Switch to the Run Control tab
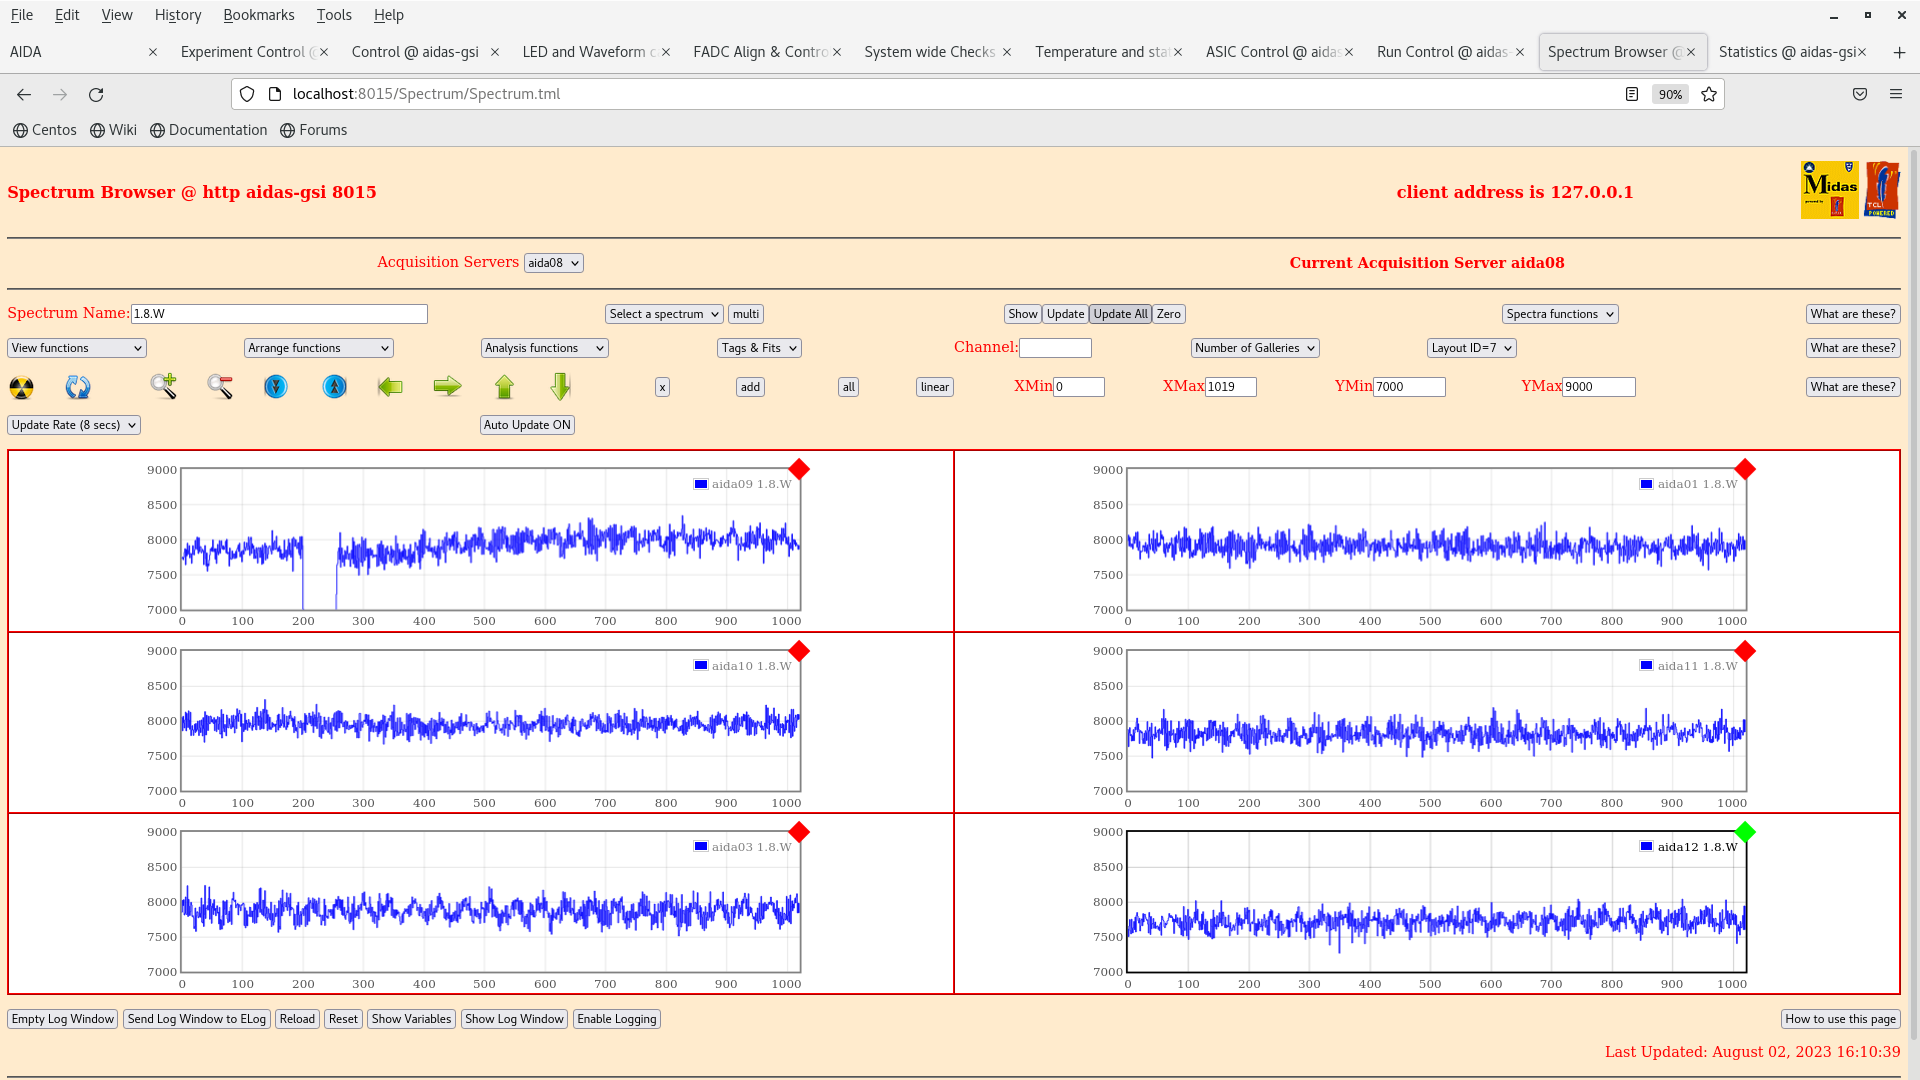The height and width of the screenshot is (1080, 1920). point(1442,52)
